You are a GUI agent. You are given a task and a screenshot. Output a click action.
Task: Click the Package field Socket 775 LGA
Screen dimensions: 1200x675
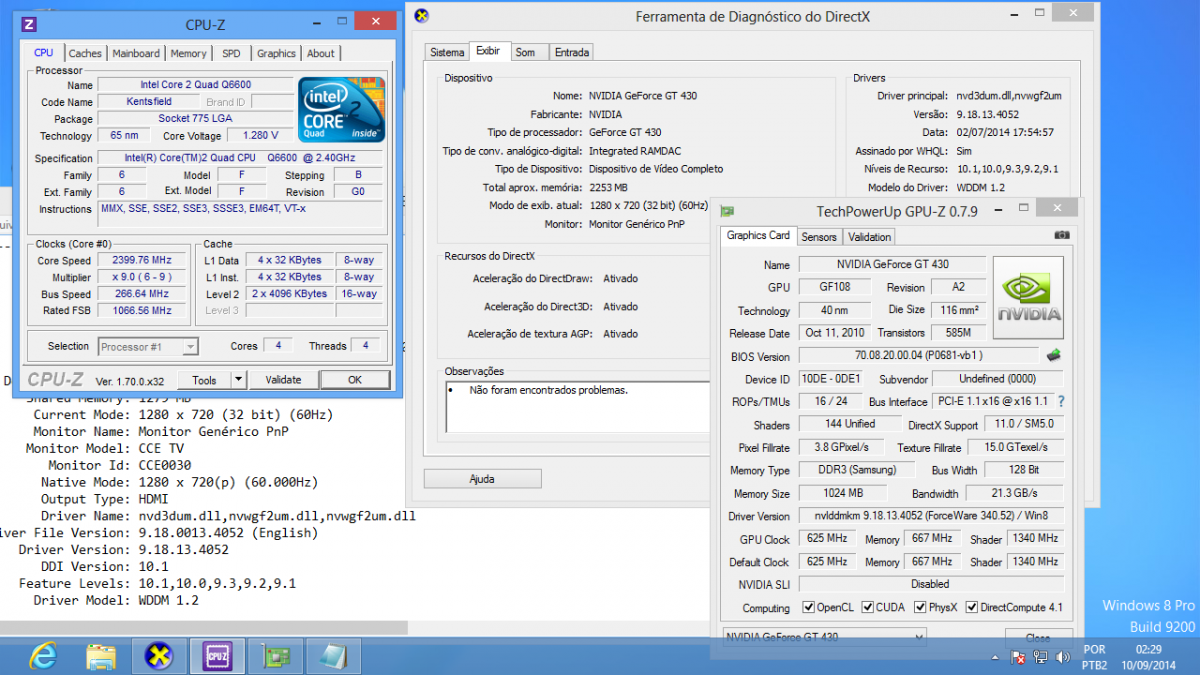(195, 118)
